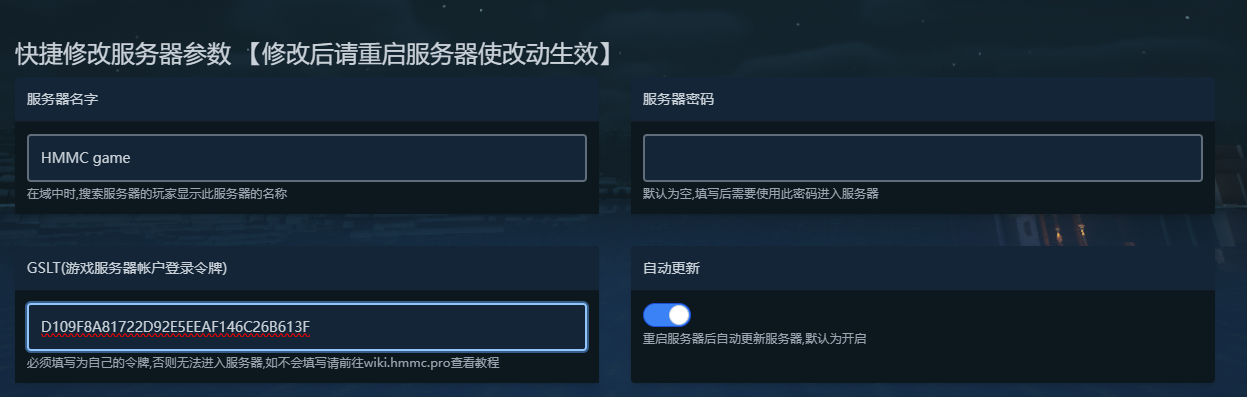1247x397 pixels.
Task: Select the GSLT token input field
Action: (x=307, y=327)
